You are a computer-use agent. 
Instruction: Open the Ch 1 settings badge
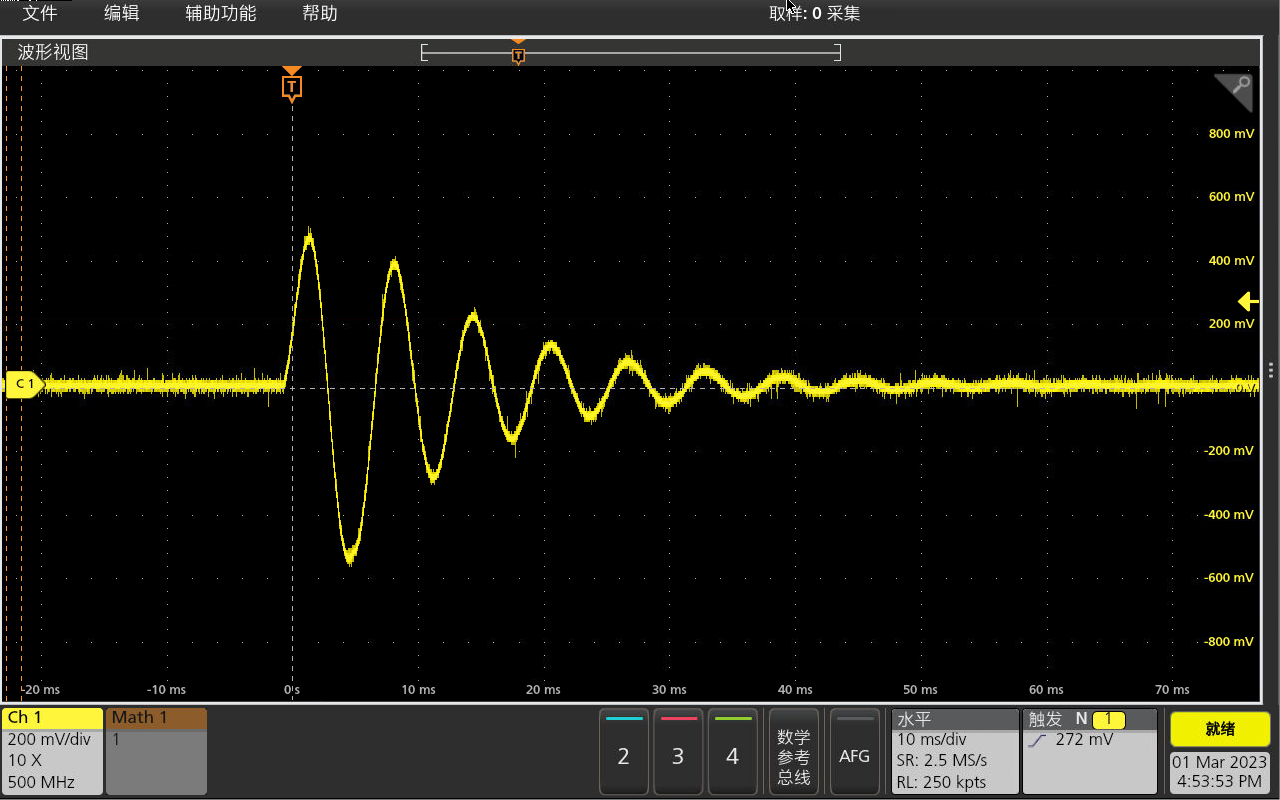(54, 751)
